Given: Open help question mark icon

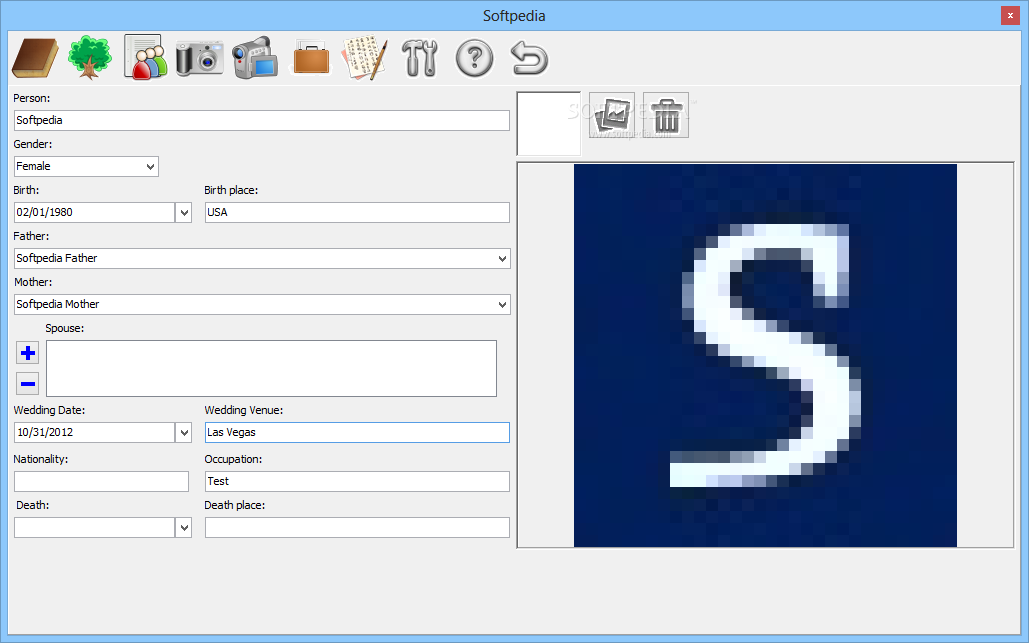Looking at the screenshot, I should coord(474,58).
